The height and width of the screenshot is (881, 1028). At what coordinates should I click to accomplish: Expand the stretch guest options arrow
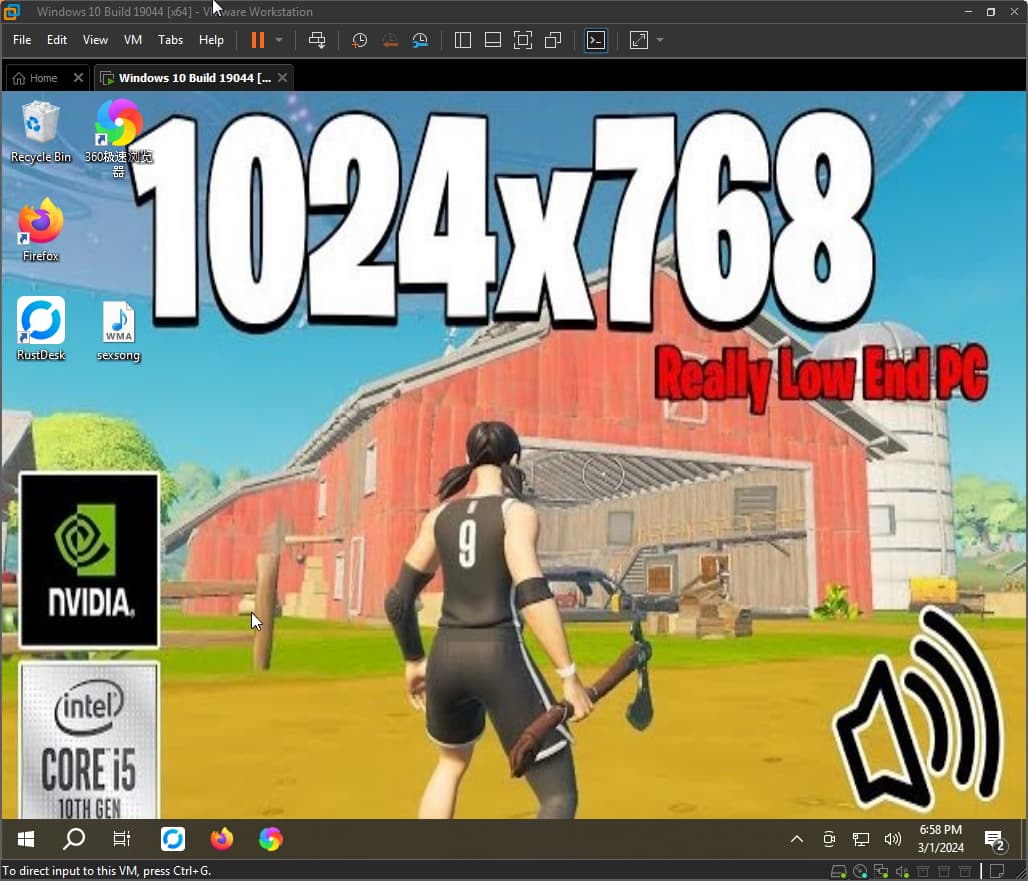[x=660, y=40]
